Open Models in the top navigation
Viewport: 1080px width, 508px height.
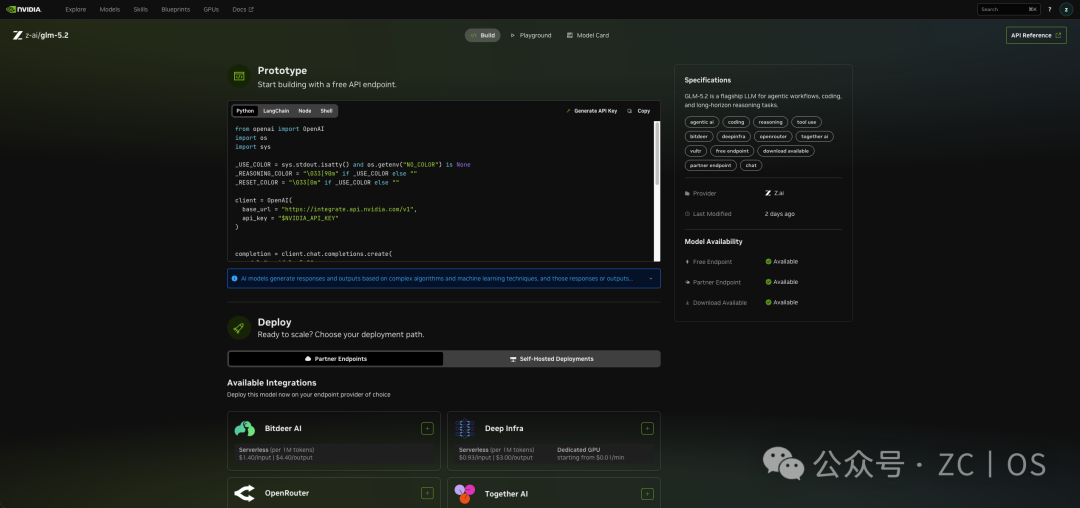[110, 10]
